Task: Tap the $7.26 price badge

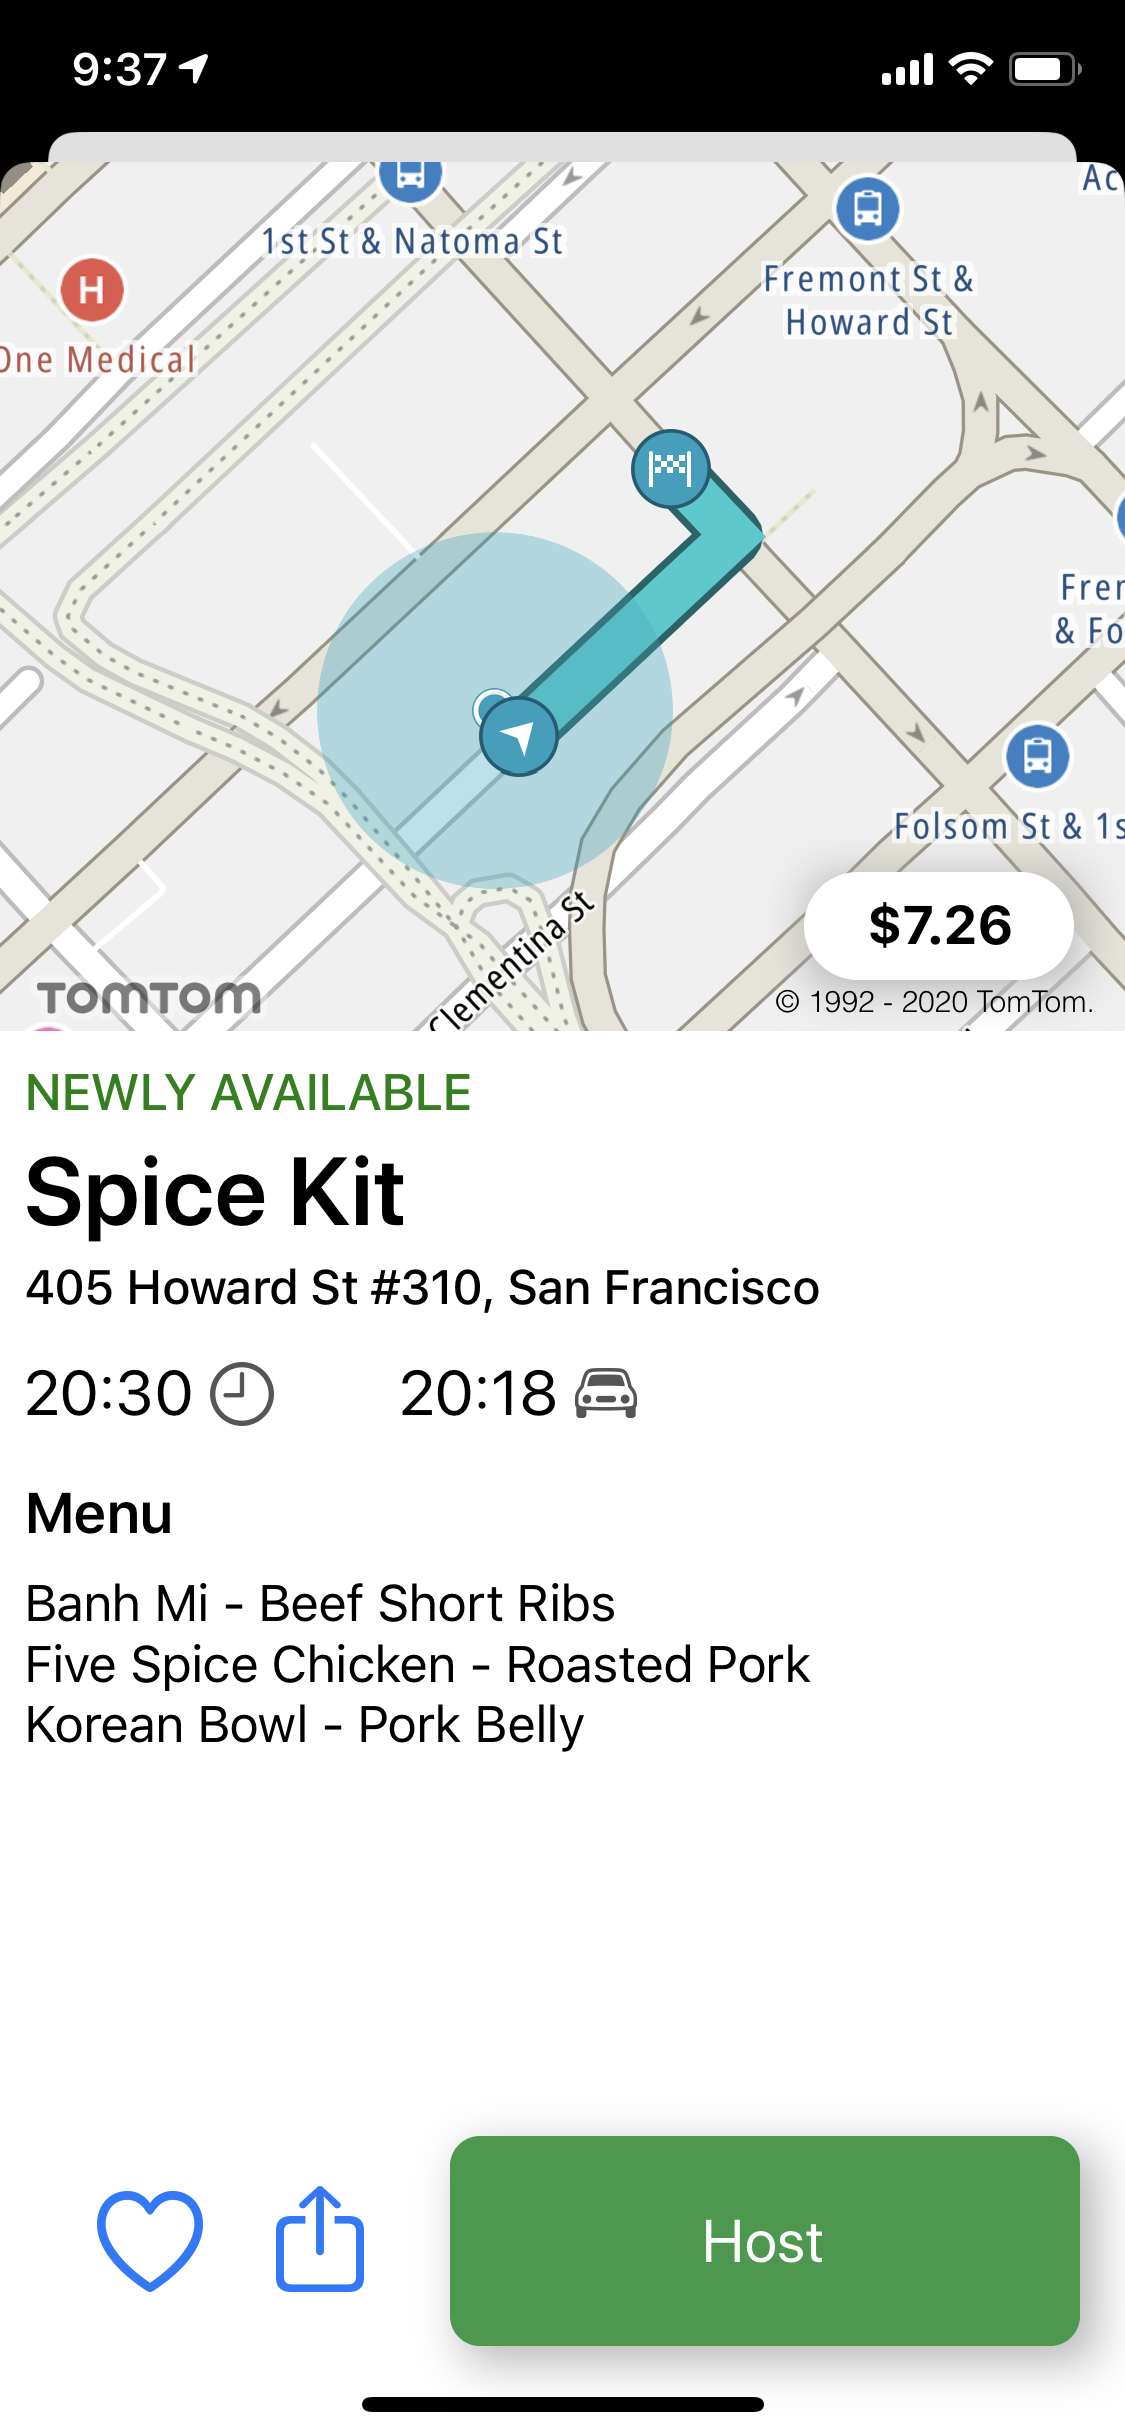Action: (939, 925)
